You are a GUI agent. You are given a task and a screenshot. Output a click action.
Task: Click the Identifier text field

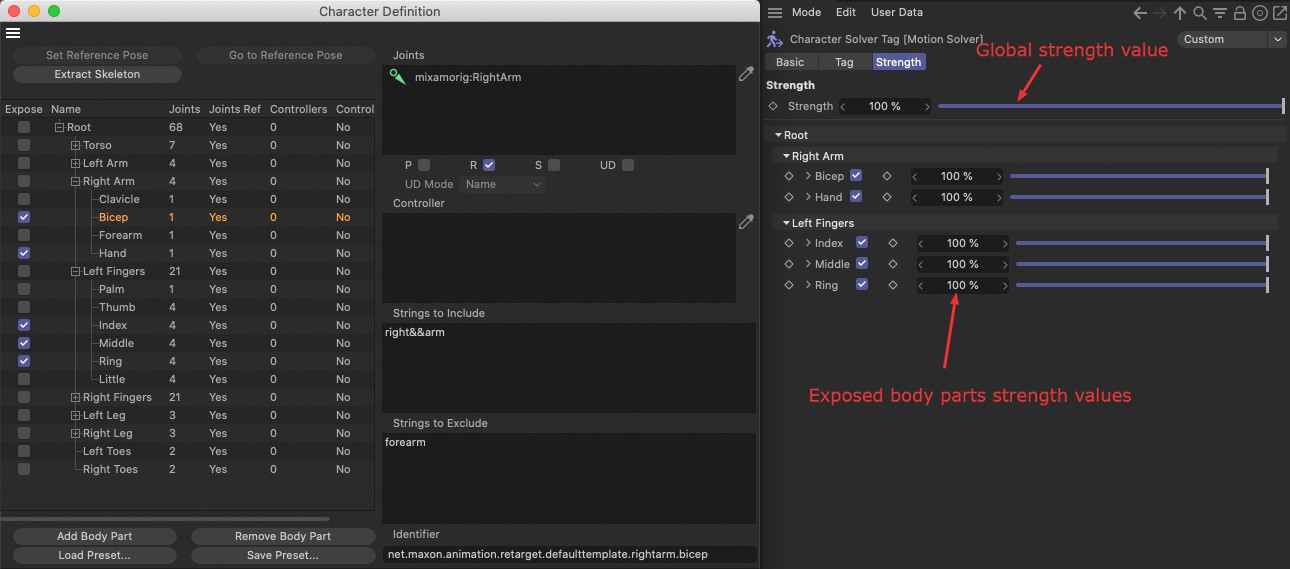[x=569, y=554]
